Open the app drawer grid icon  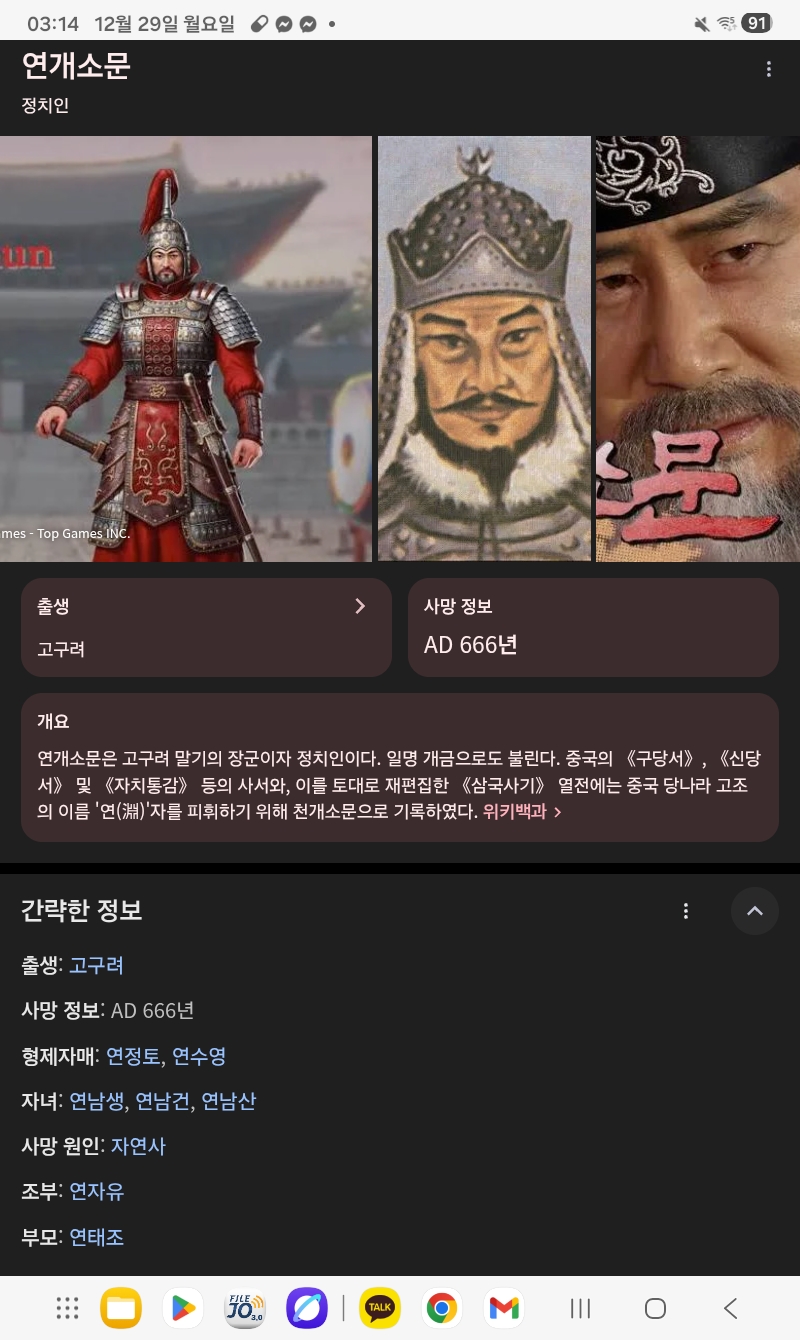point(67,1308)
